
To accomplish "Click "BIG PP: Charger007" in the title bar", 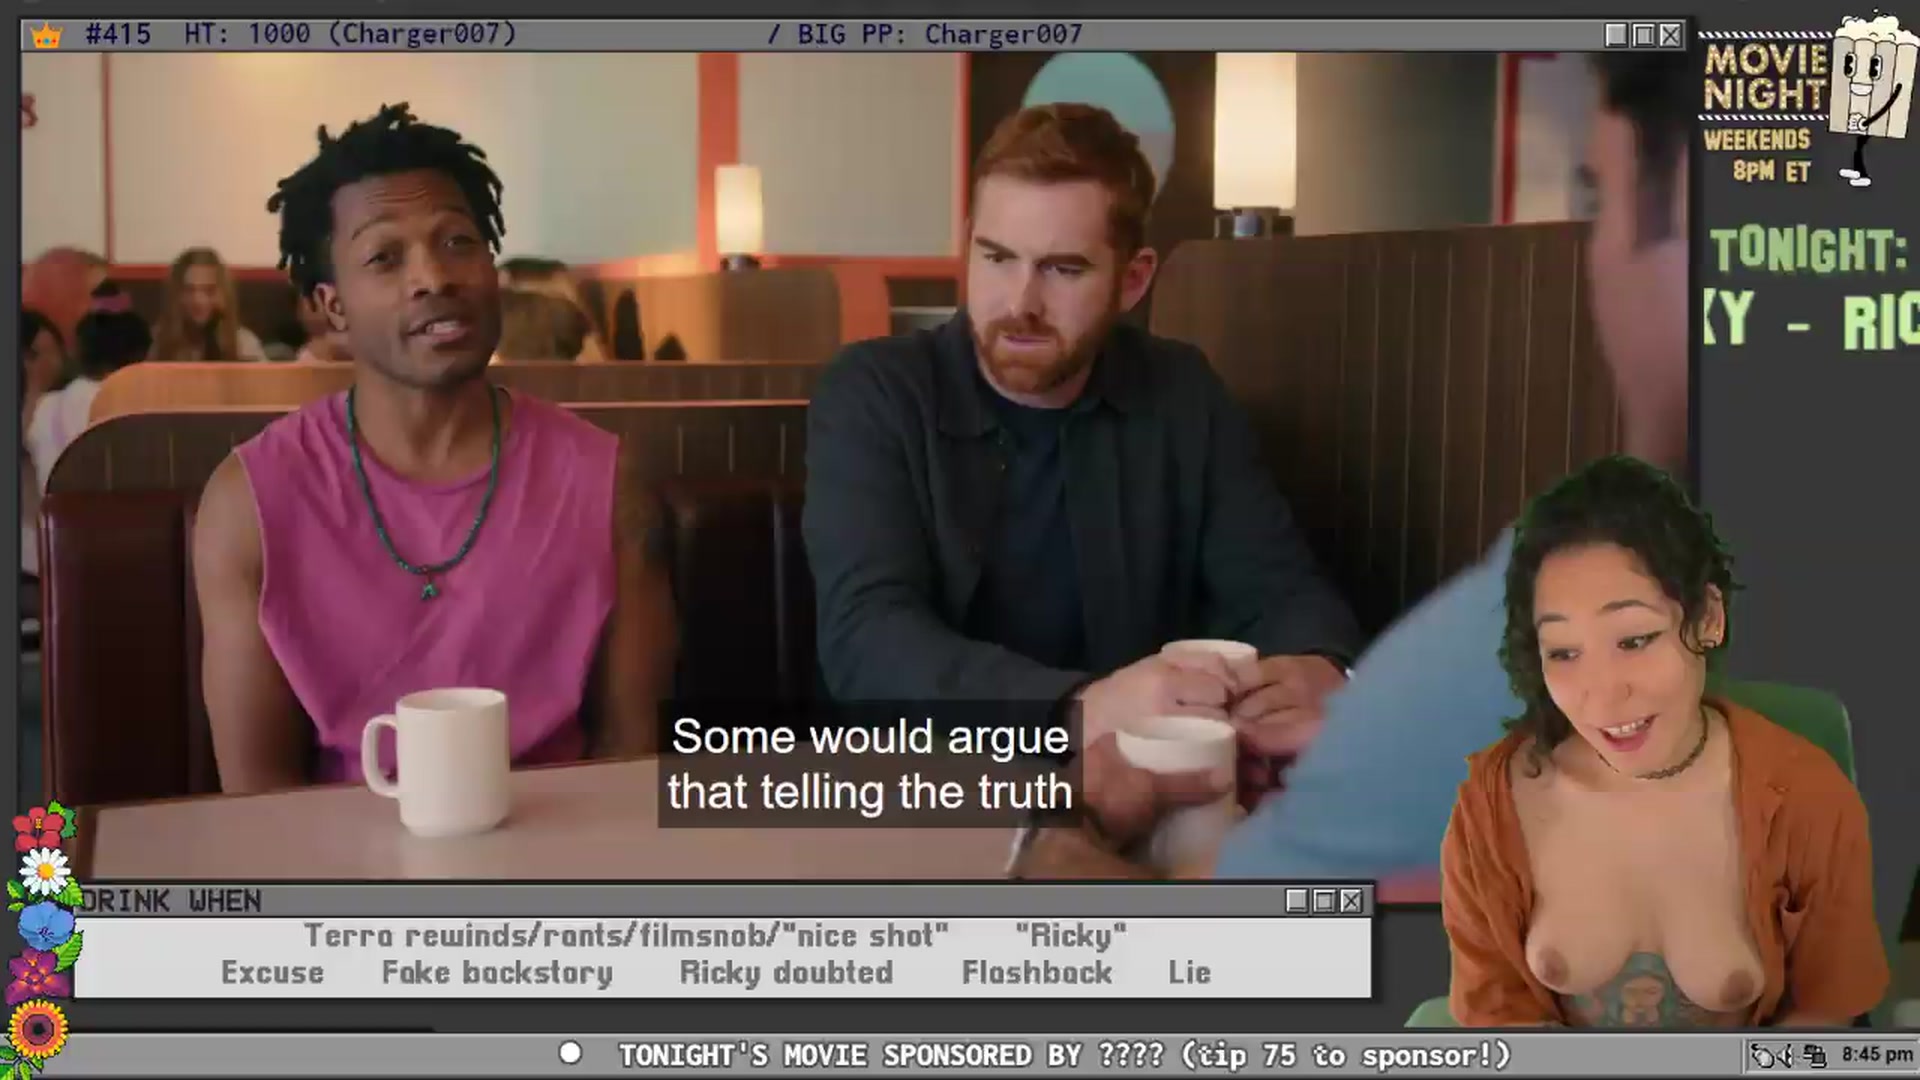I will pos(939,34).
